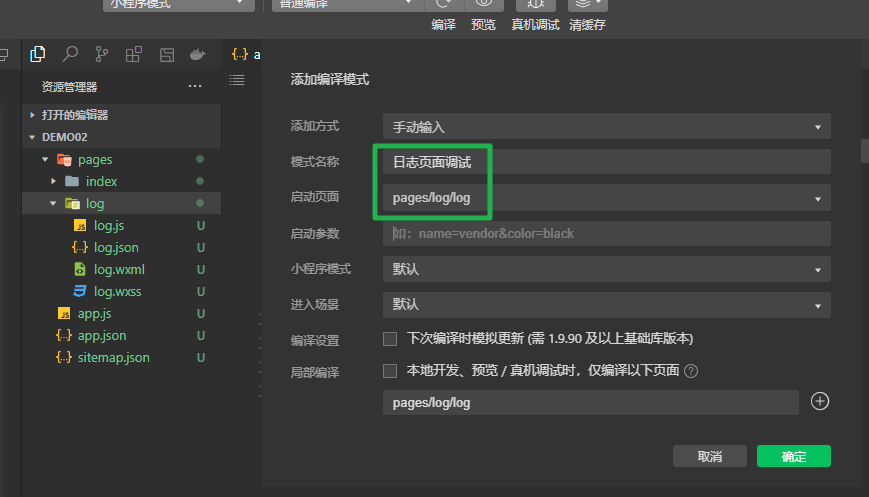Screen dimensions: 869x497
Task: Select log.wxml file icon
Action: click(80, 269)
